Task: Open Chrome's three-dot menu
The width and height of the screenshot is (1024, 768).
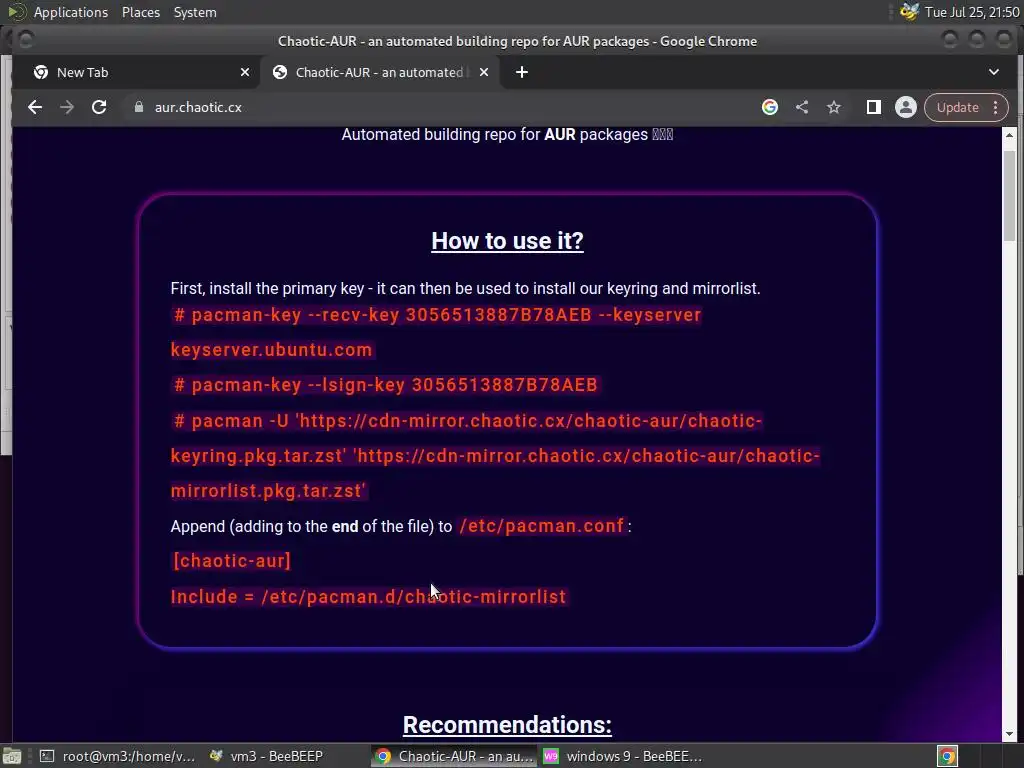Action: [x=995, y=107]
